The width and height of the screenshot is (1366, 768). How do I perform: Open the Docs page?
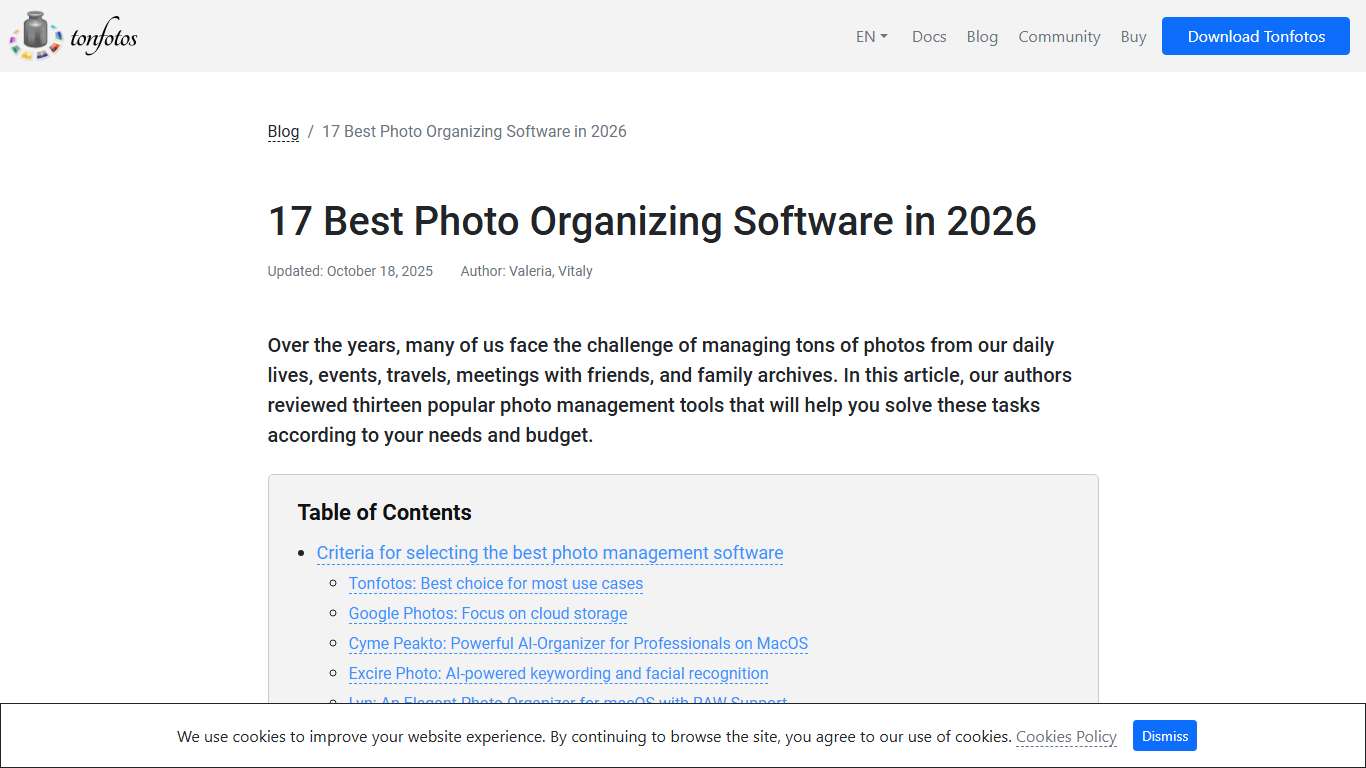(x=929, y=36)
